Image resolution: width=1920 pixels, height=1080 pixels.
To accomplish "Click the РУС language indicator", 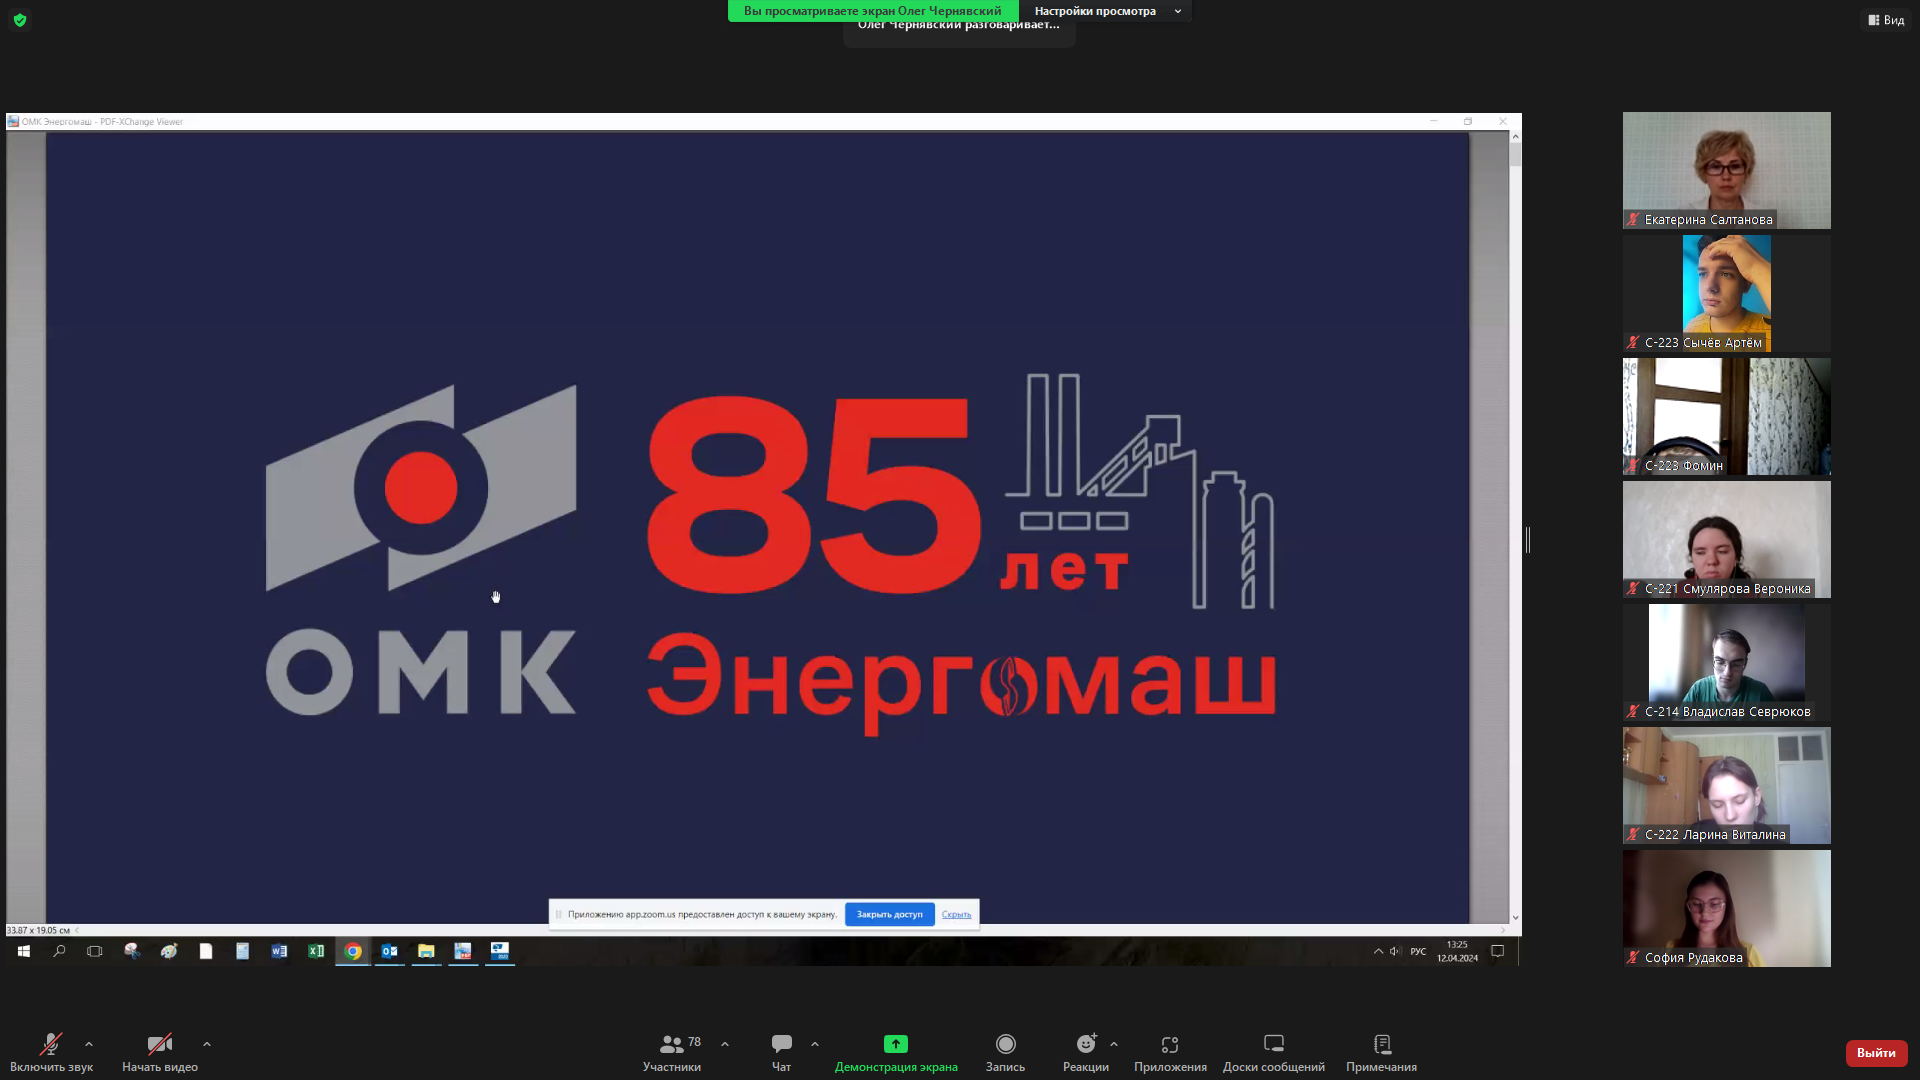I will 1418,951.
